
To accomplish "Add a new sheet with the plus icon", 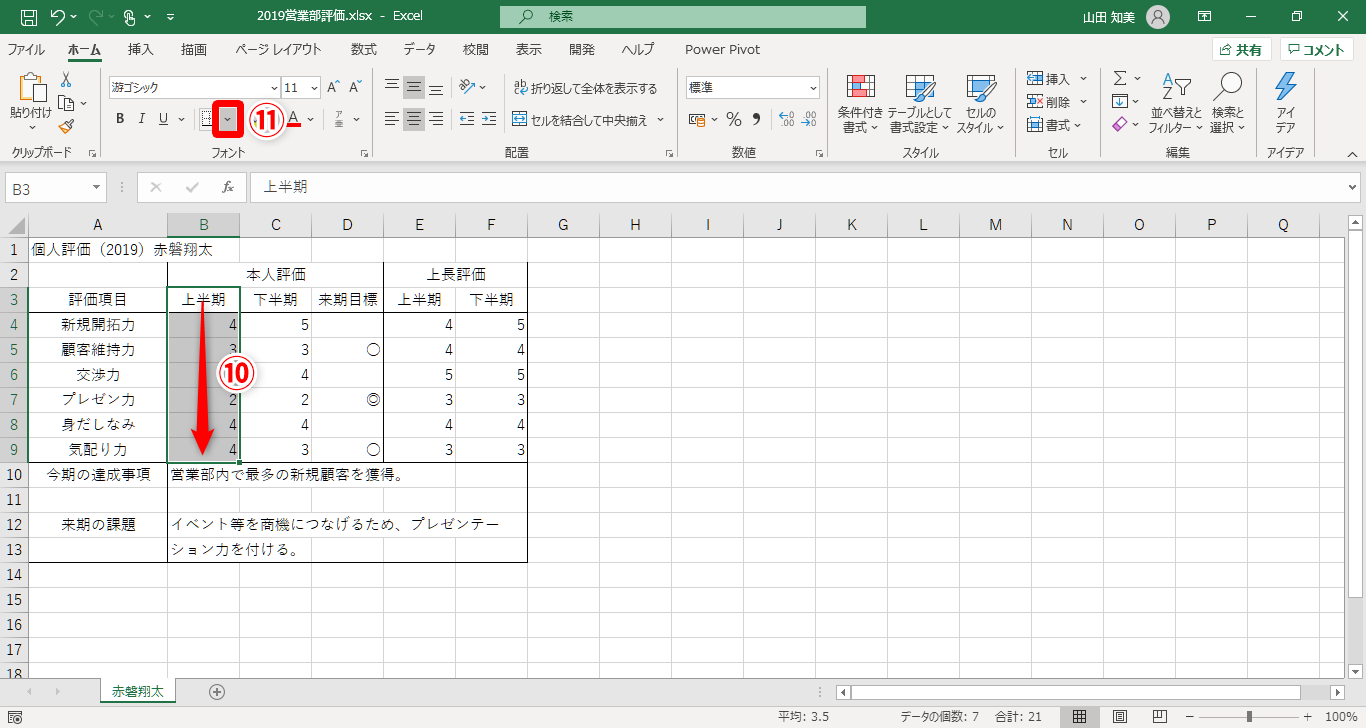I will pos(217,691).
